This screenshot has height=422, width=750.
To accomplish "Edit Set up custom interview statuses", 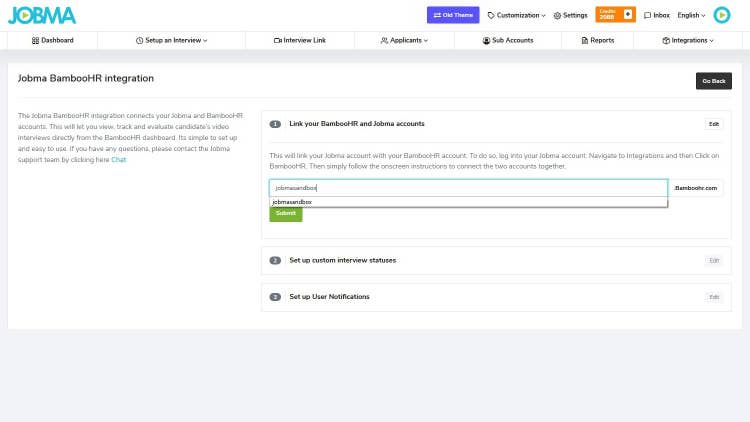I will (714, 260).
